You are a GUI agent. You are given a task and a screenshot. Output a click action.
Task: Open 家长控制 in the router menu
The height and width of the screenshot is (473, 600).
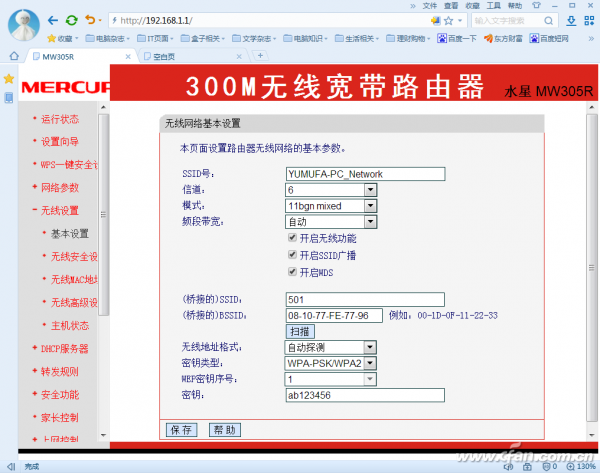coord(60,418)
